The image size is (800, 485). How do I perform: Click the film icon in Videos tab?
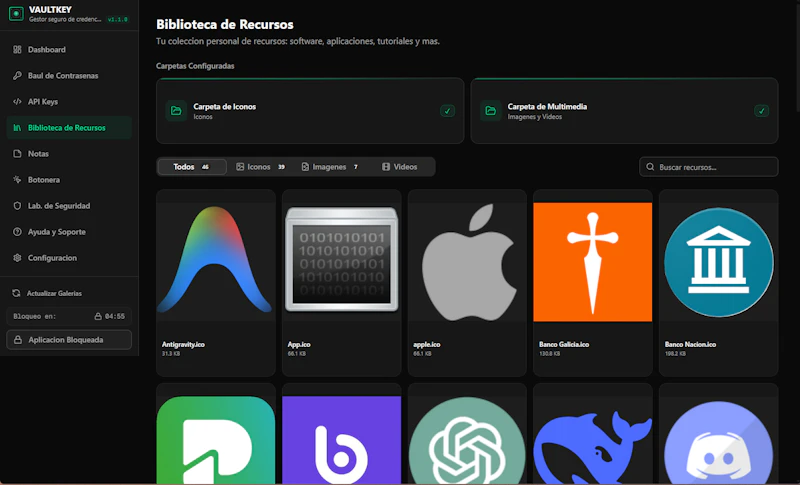click(386, 167)
